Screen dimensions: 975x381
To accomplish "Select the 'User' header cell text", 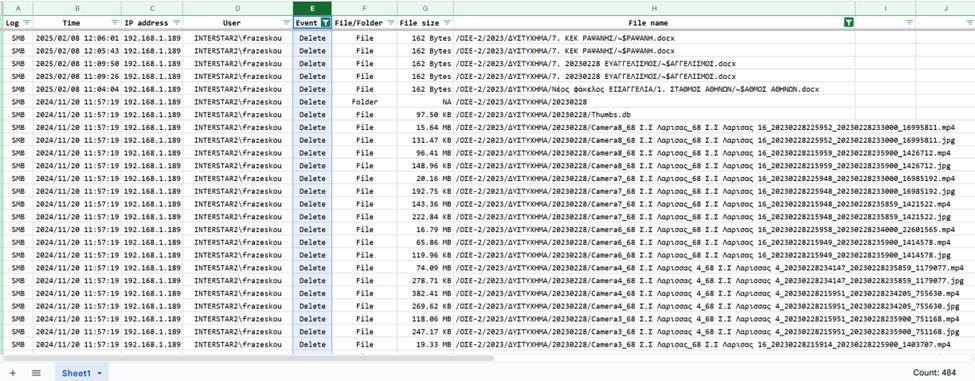I will point(231,23).
